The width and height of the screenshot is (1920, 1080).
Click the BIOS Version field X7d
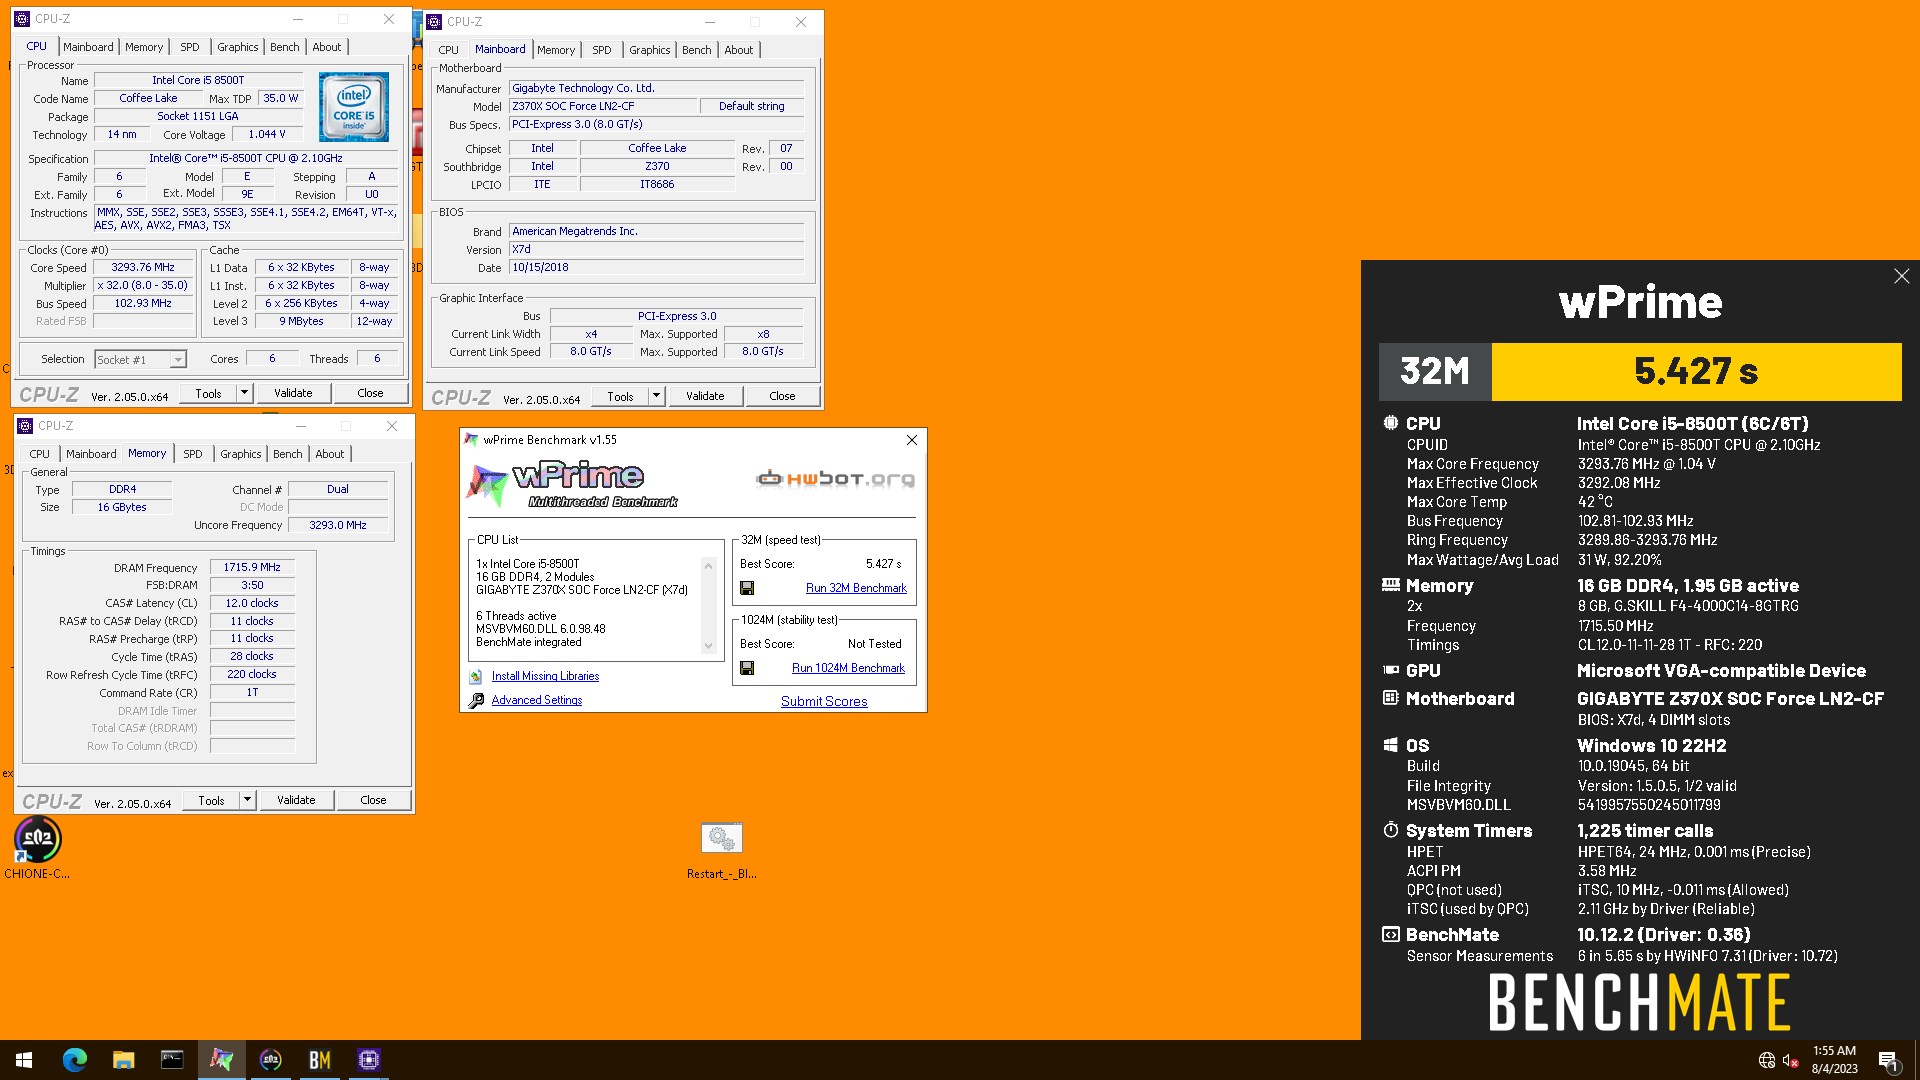pos(656,250)
